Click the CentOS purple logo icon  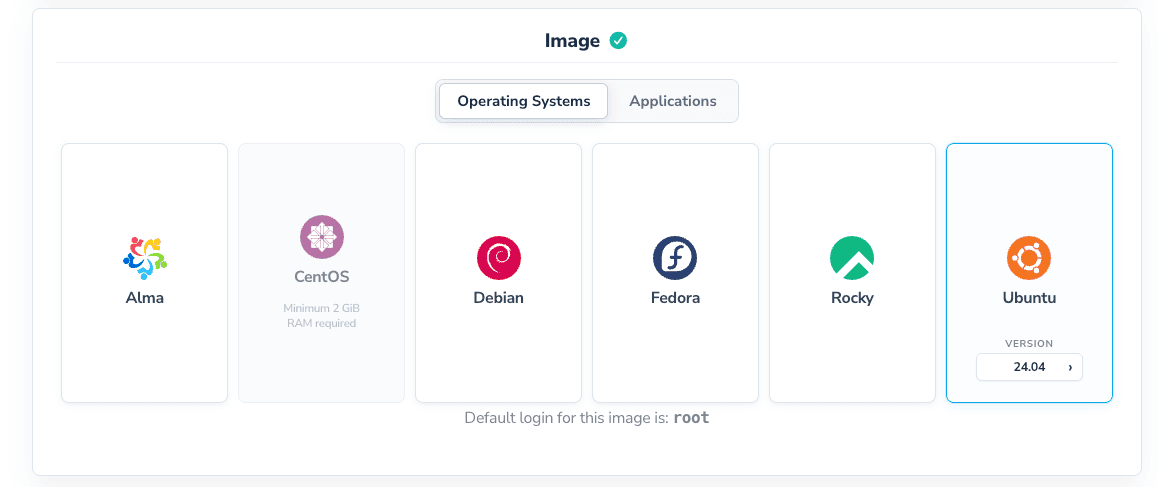coord(321,237)
